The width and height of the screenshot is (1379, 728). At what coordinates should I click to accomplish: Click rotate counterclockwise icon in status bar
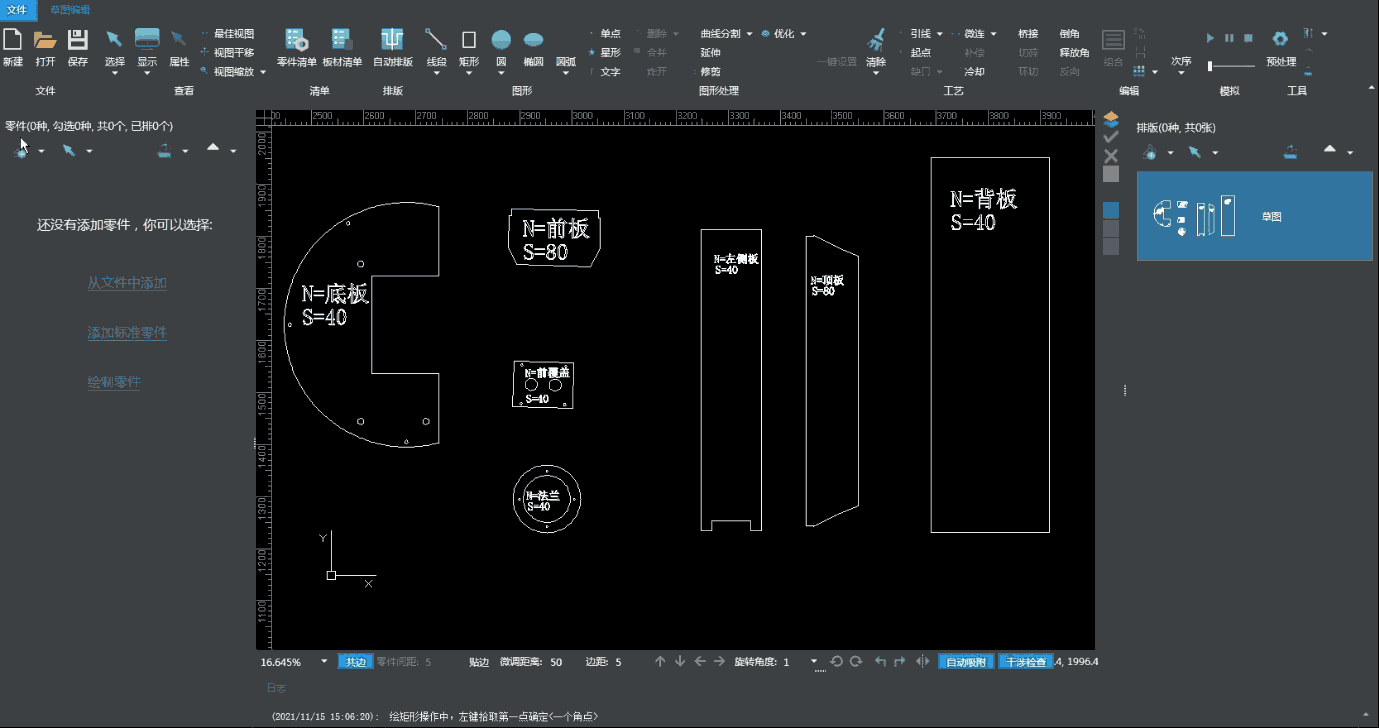[837, 661]
